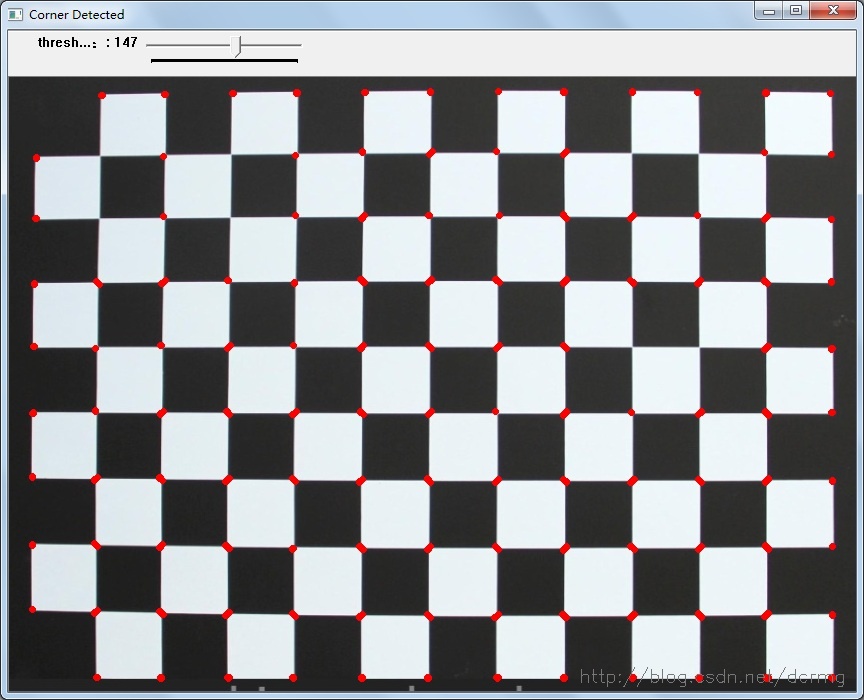Click the Corner Detected window icon

[15, 14]
